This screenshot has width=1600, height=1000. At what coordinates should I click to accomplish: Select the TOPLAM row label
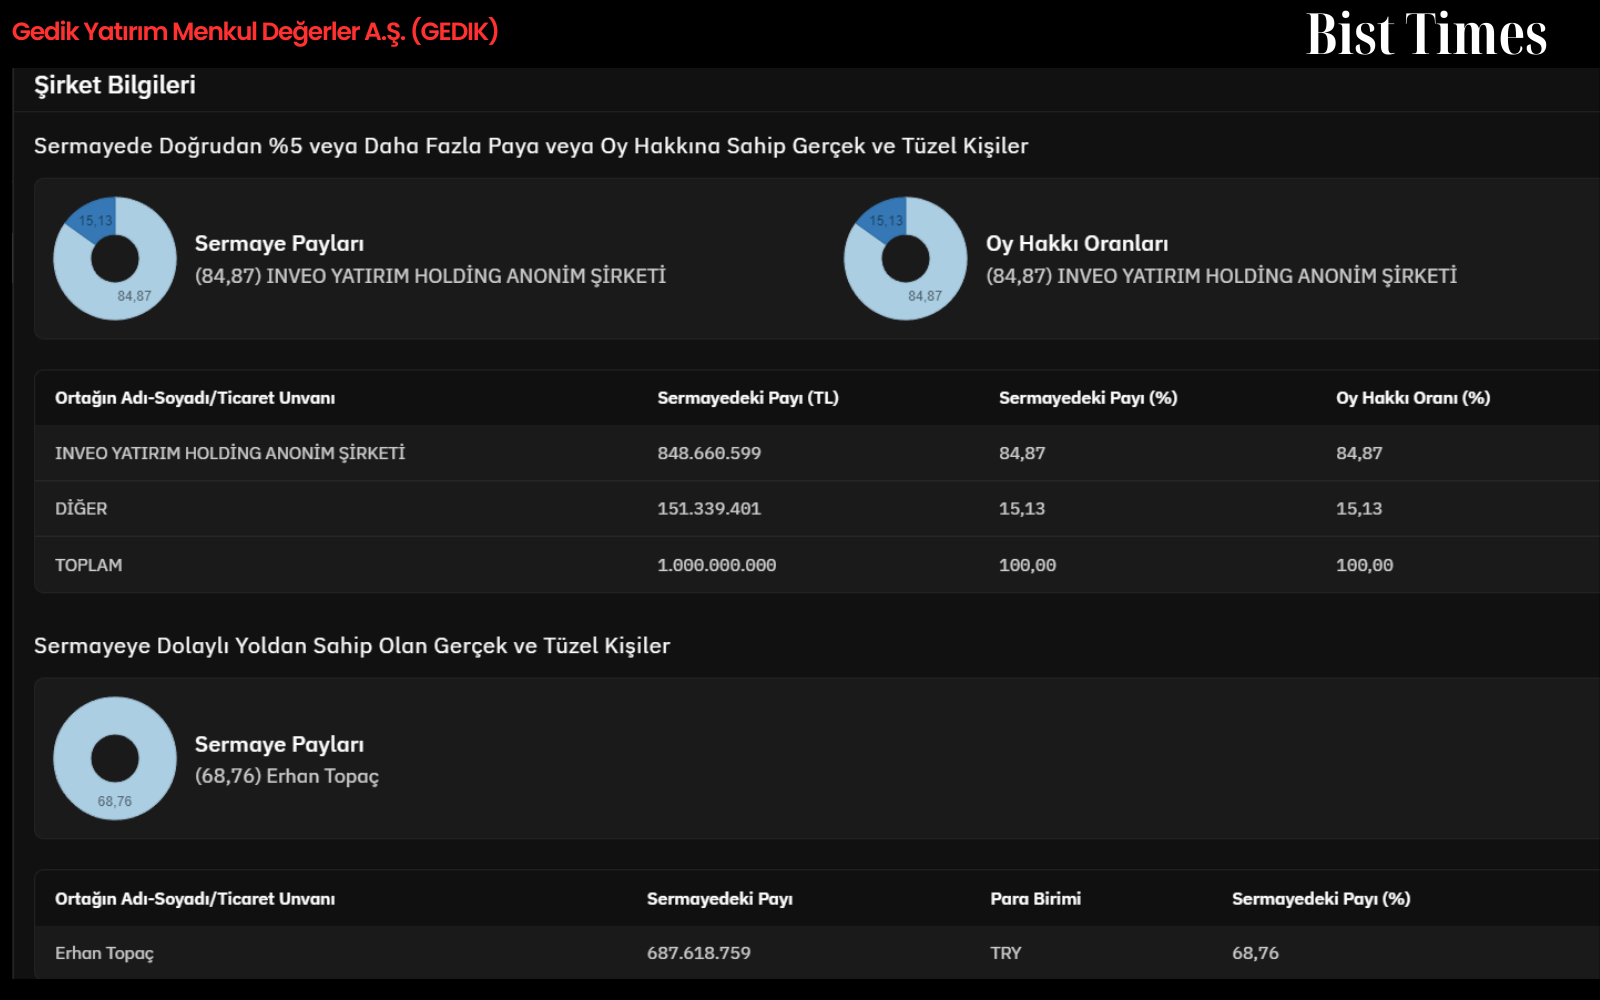[89, 565]
